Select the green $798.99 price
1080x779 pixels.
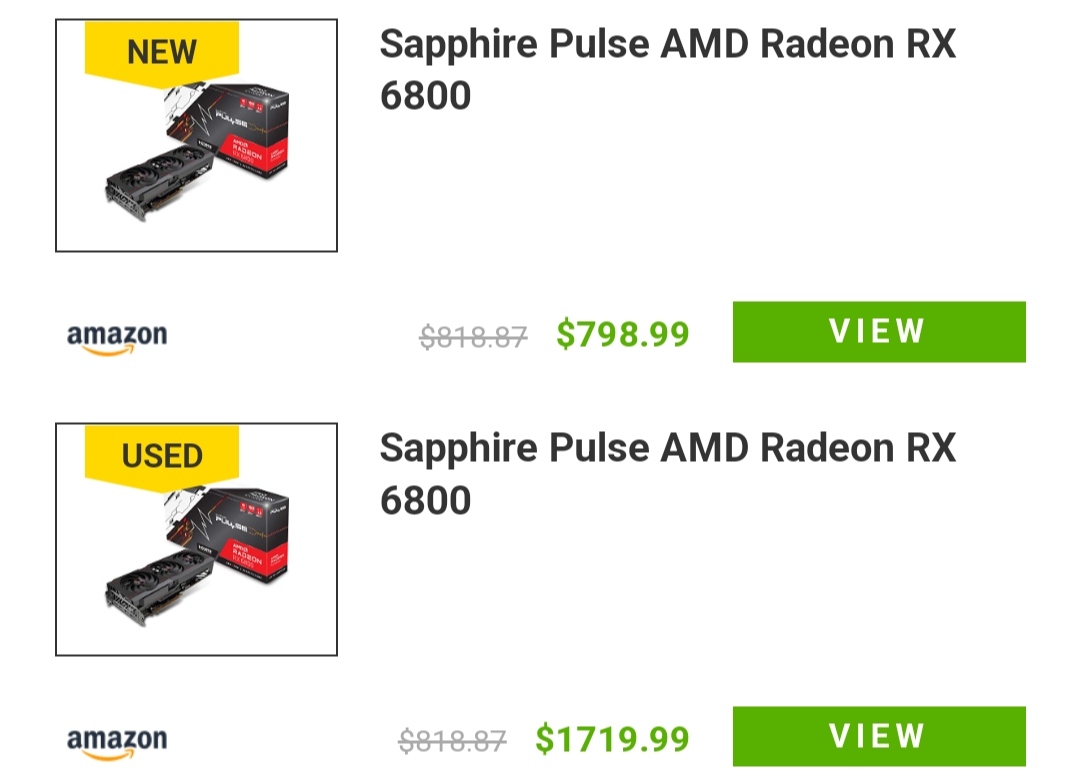pyautogui.click(x=623, y=334)
